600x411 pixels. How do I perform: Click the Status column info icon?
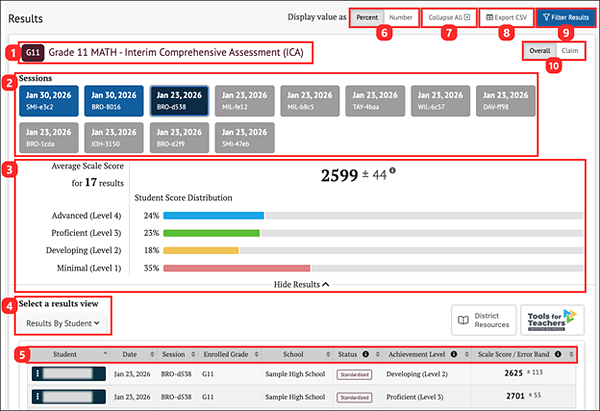tap(365, 354)
